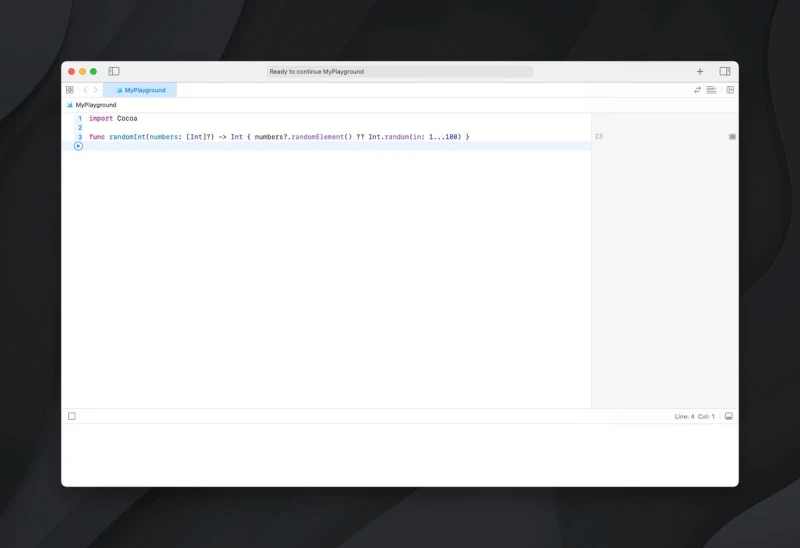Click inside the empty console area
Viewport: 800px width, 548px height.
pyautogui.click(x=400, y=455)
